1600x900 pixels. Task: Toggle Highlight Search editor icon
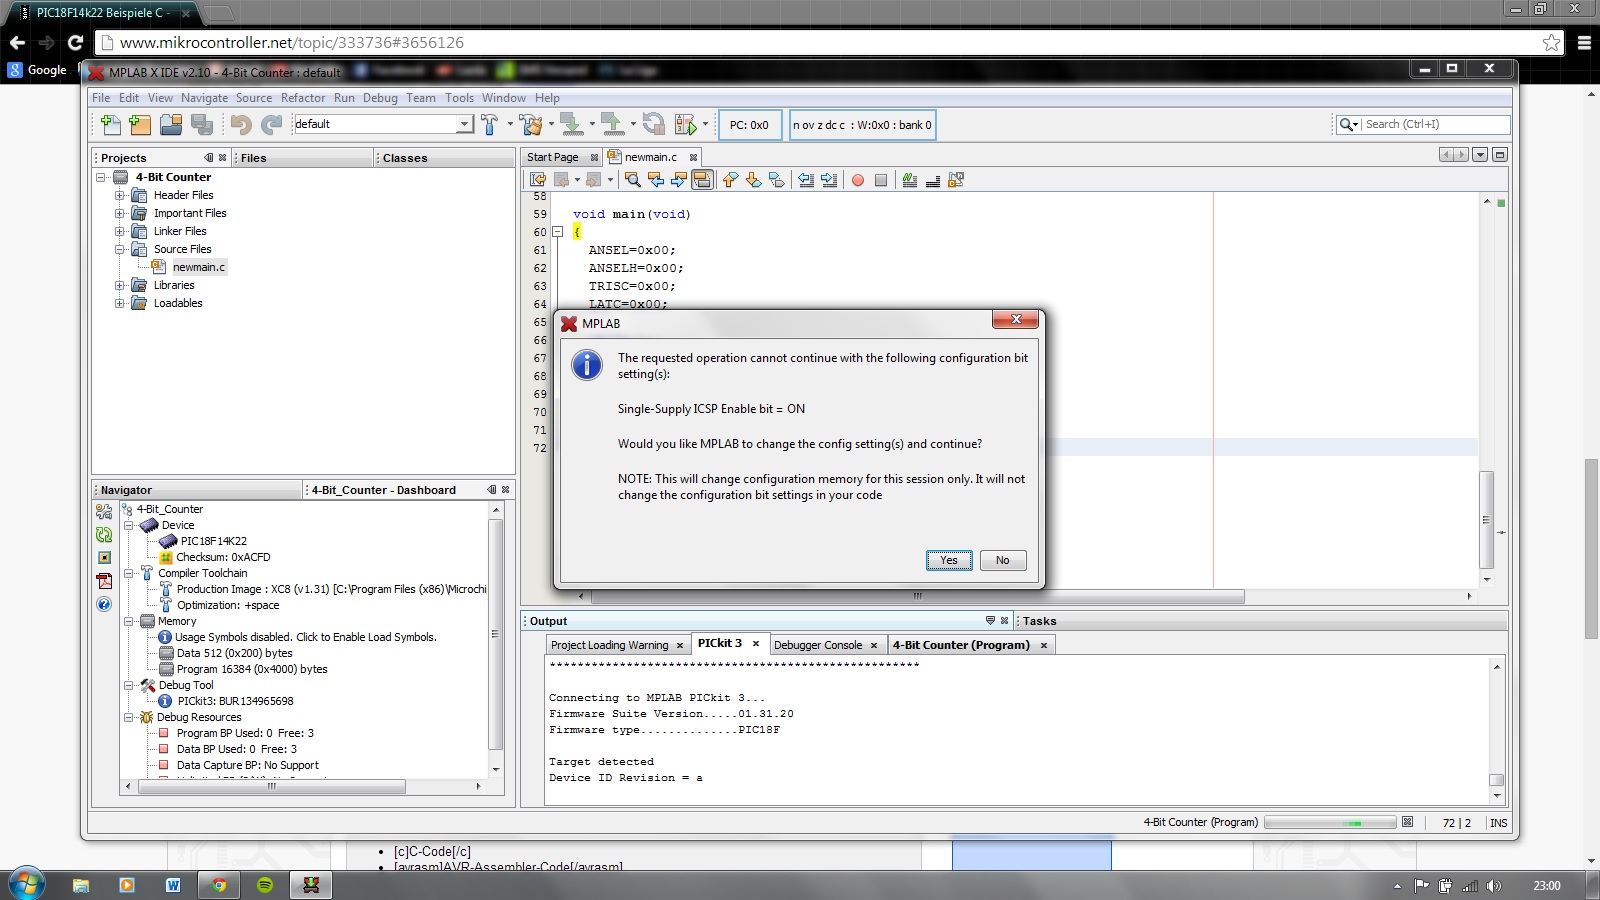(x=702, y=180)
